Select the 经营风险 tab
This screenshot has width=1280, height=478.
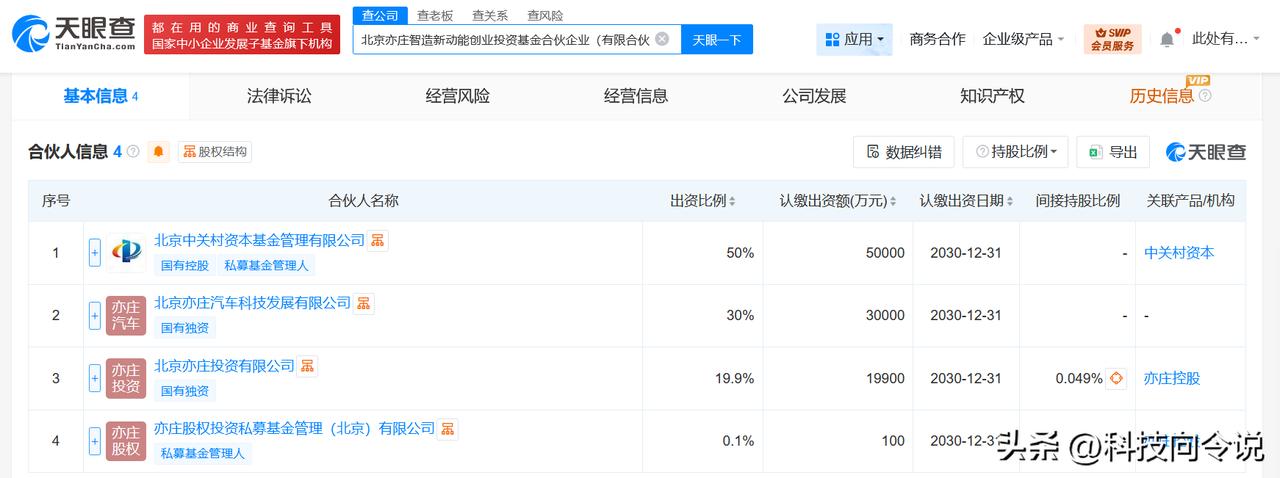[457, 96]
